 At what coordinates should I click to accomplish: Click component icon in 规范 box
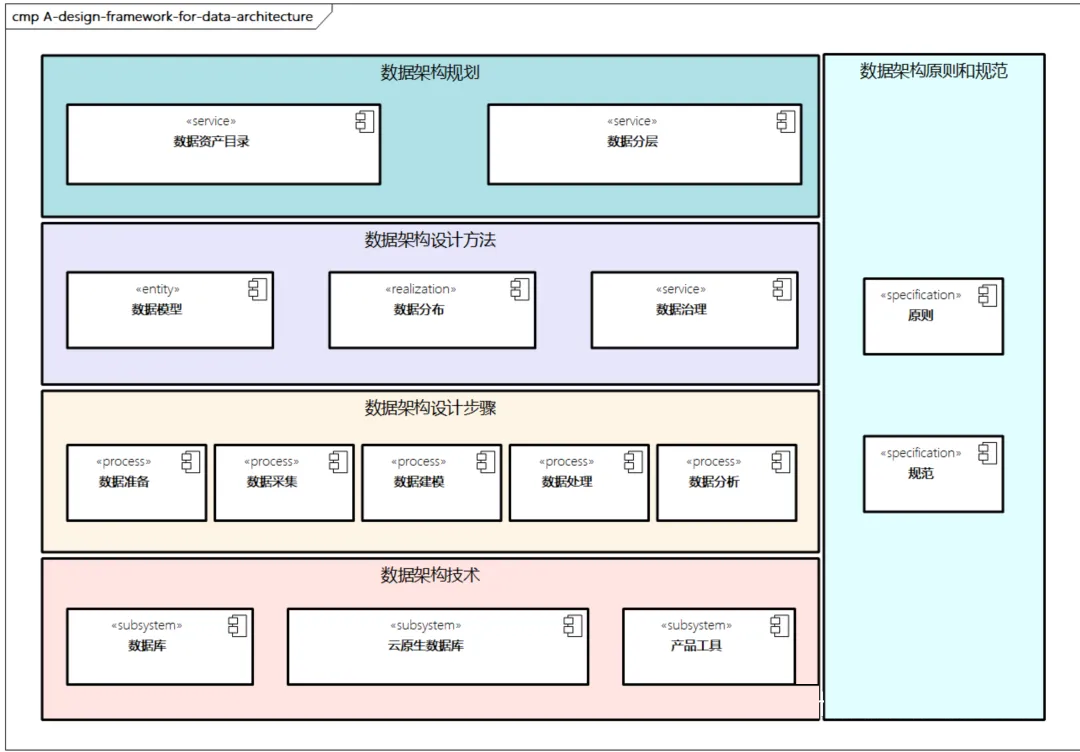[988, 453]
